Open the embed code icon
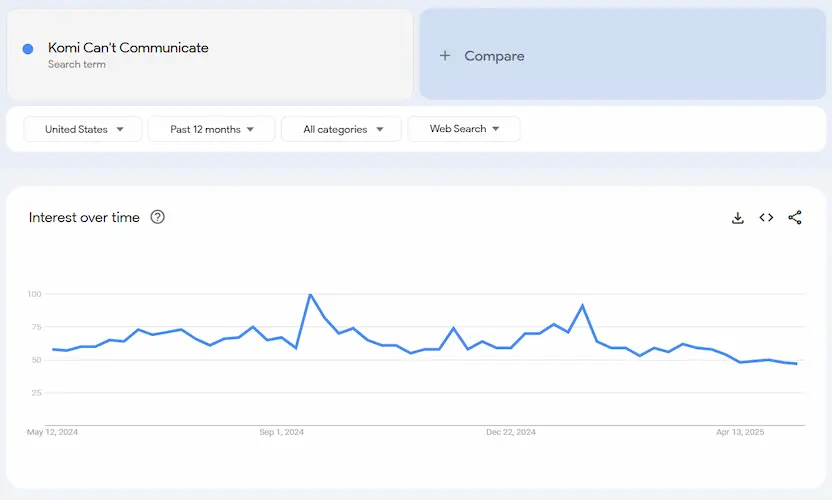This screenshot has height=500, width=832. click(x=766, y=218)
